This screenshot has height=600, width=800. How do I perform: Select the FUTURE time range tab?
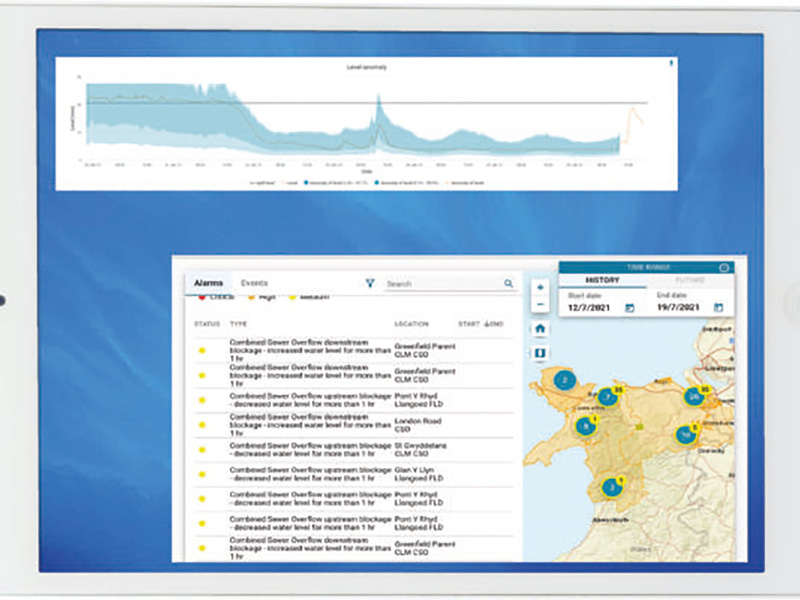point(689,280)
